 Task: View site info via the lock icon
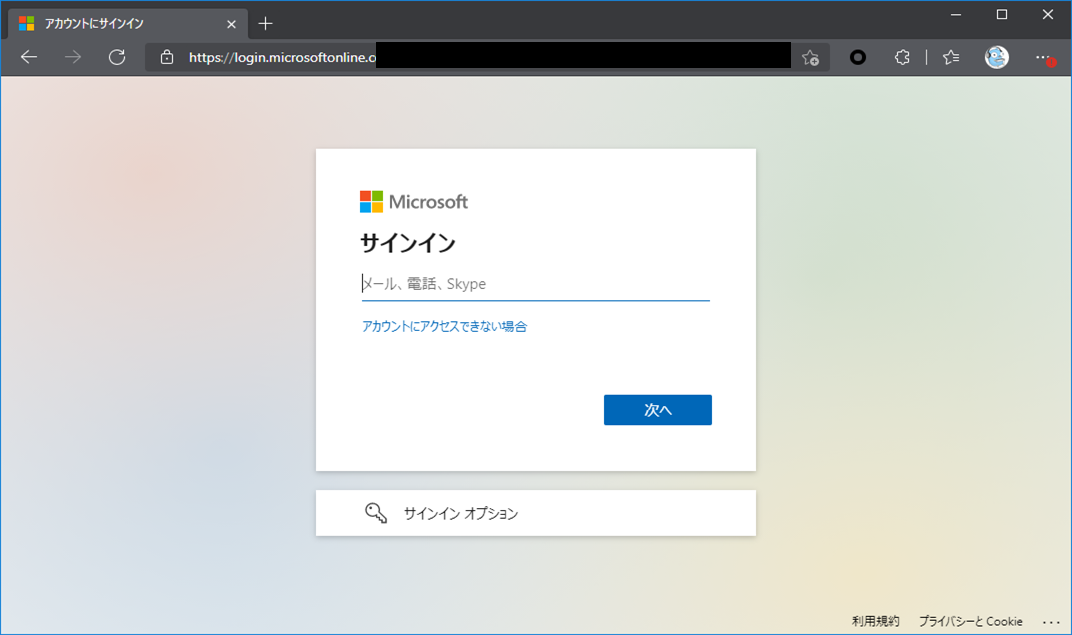pos(167,57)
